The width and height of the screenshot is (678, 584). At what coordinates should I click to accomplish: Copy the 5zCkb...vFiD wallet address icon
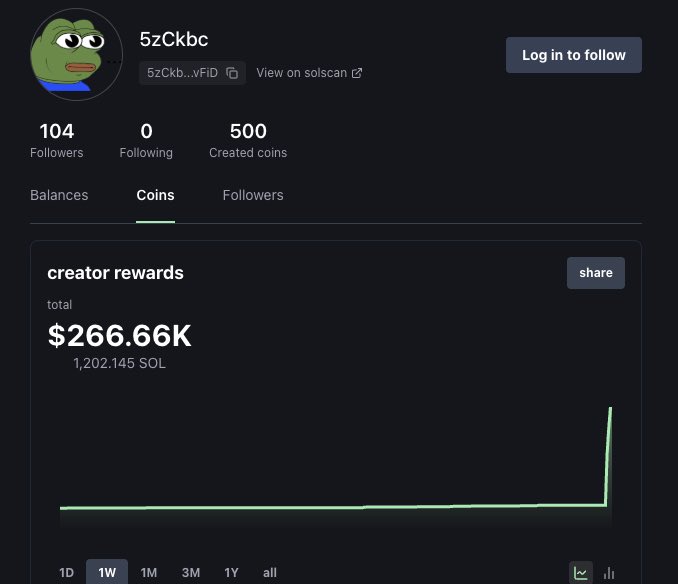tap(232, 73)
